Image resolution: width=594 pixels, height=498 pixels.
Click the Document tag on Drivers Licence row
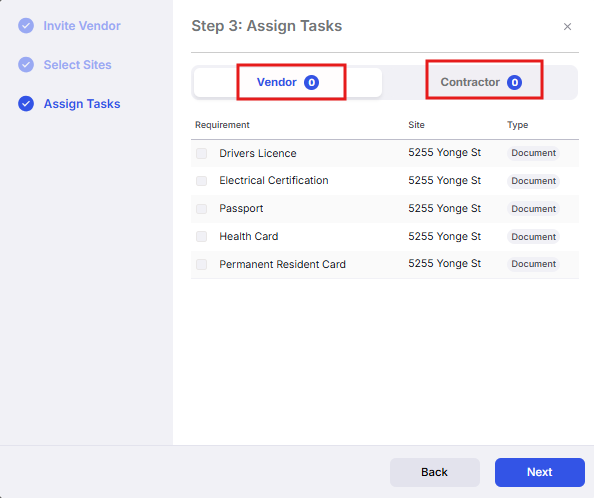[x=533, y=153]
